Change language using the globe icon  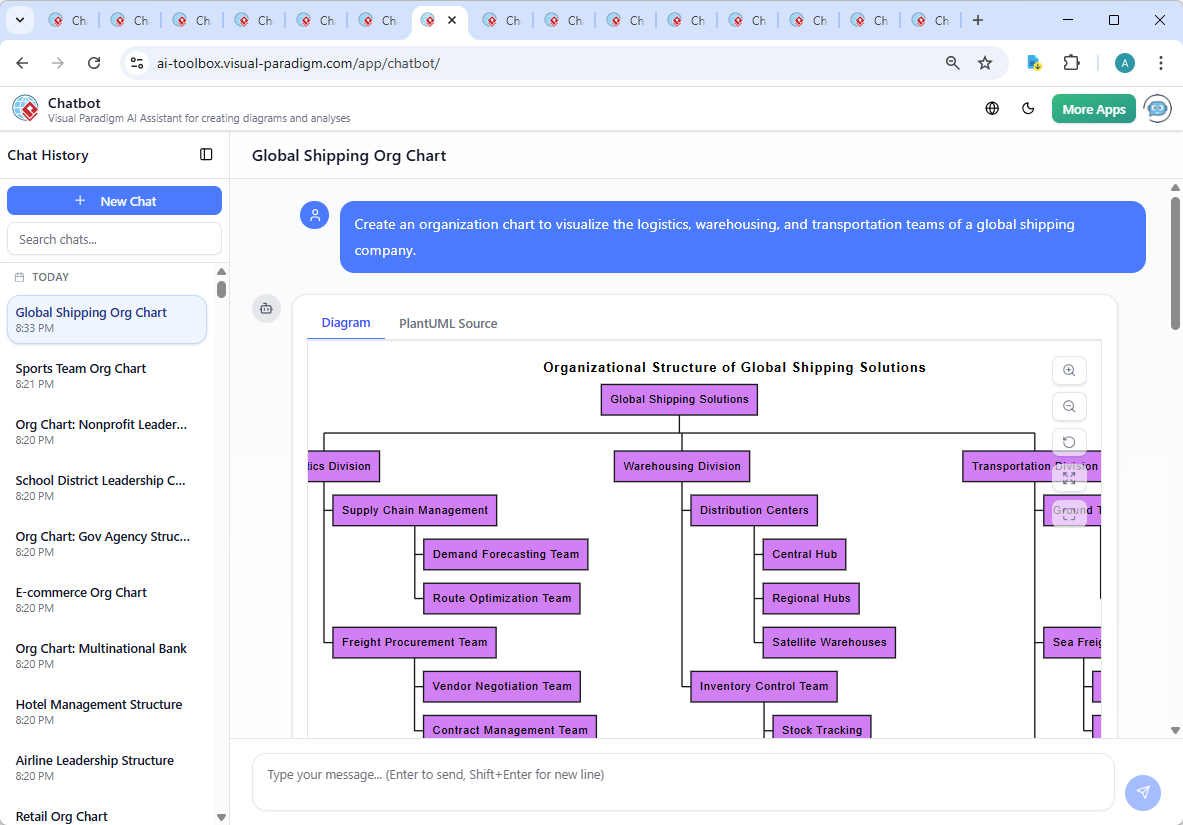coord(992,108)
